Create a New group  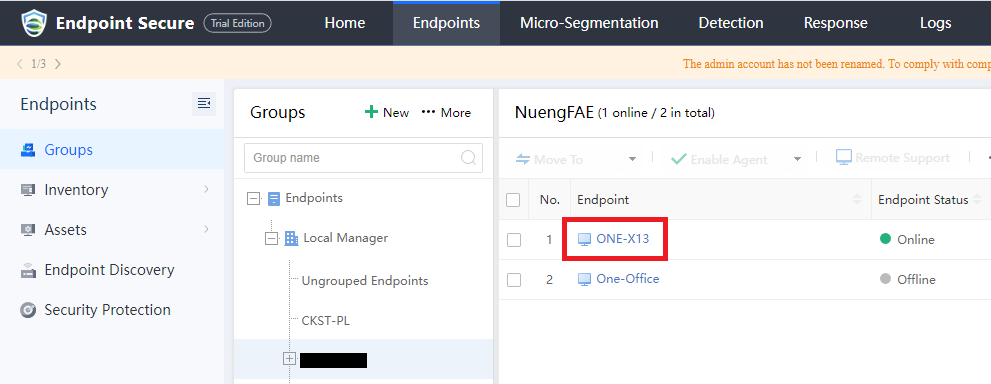387,112
